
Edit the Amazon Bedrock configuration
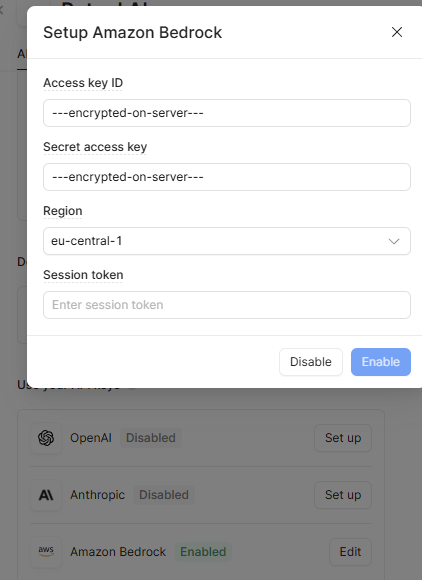point(350,552)
